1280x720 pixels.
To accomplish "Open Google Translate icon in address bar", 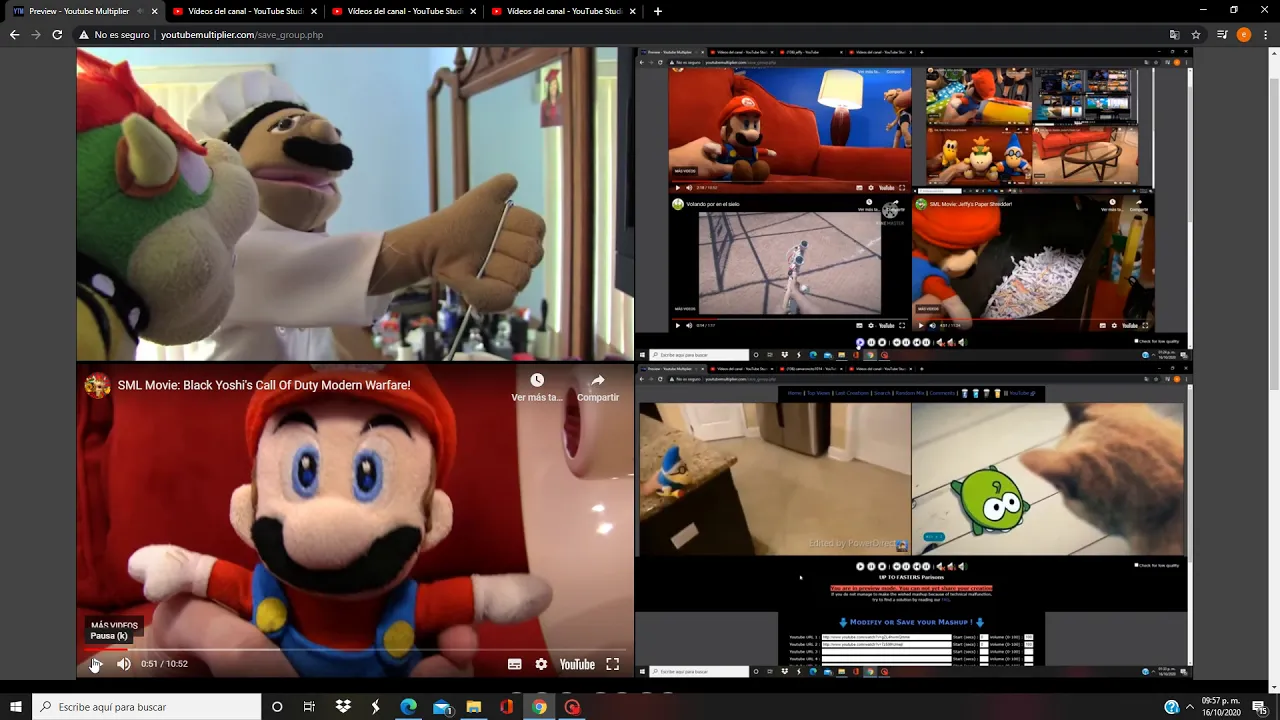I will coord(1174,35).
